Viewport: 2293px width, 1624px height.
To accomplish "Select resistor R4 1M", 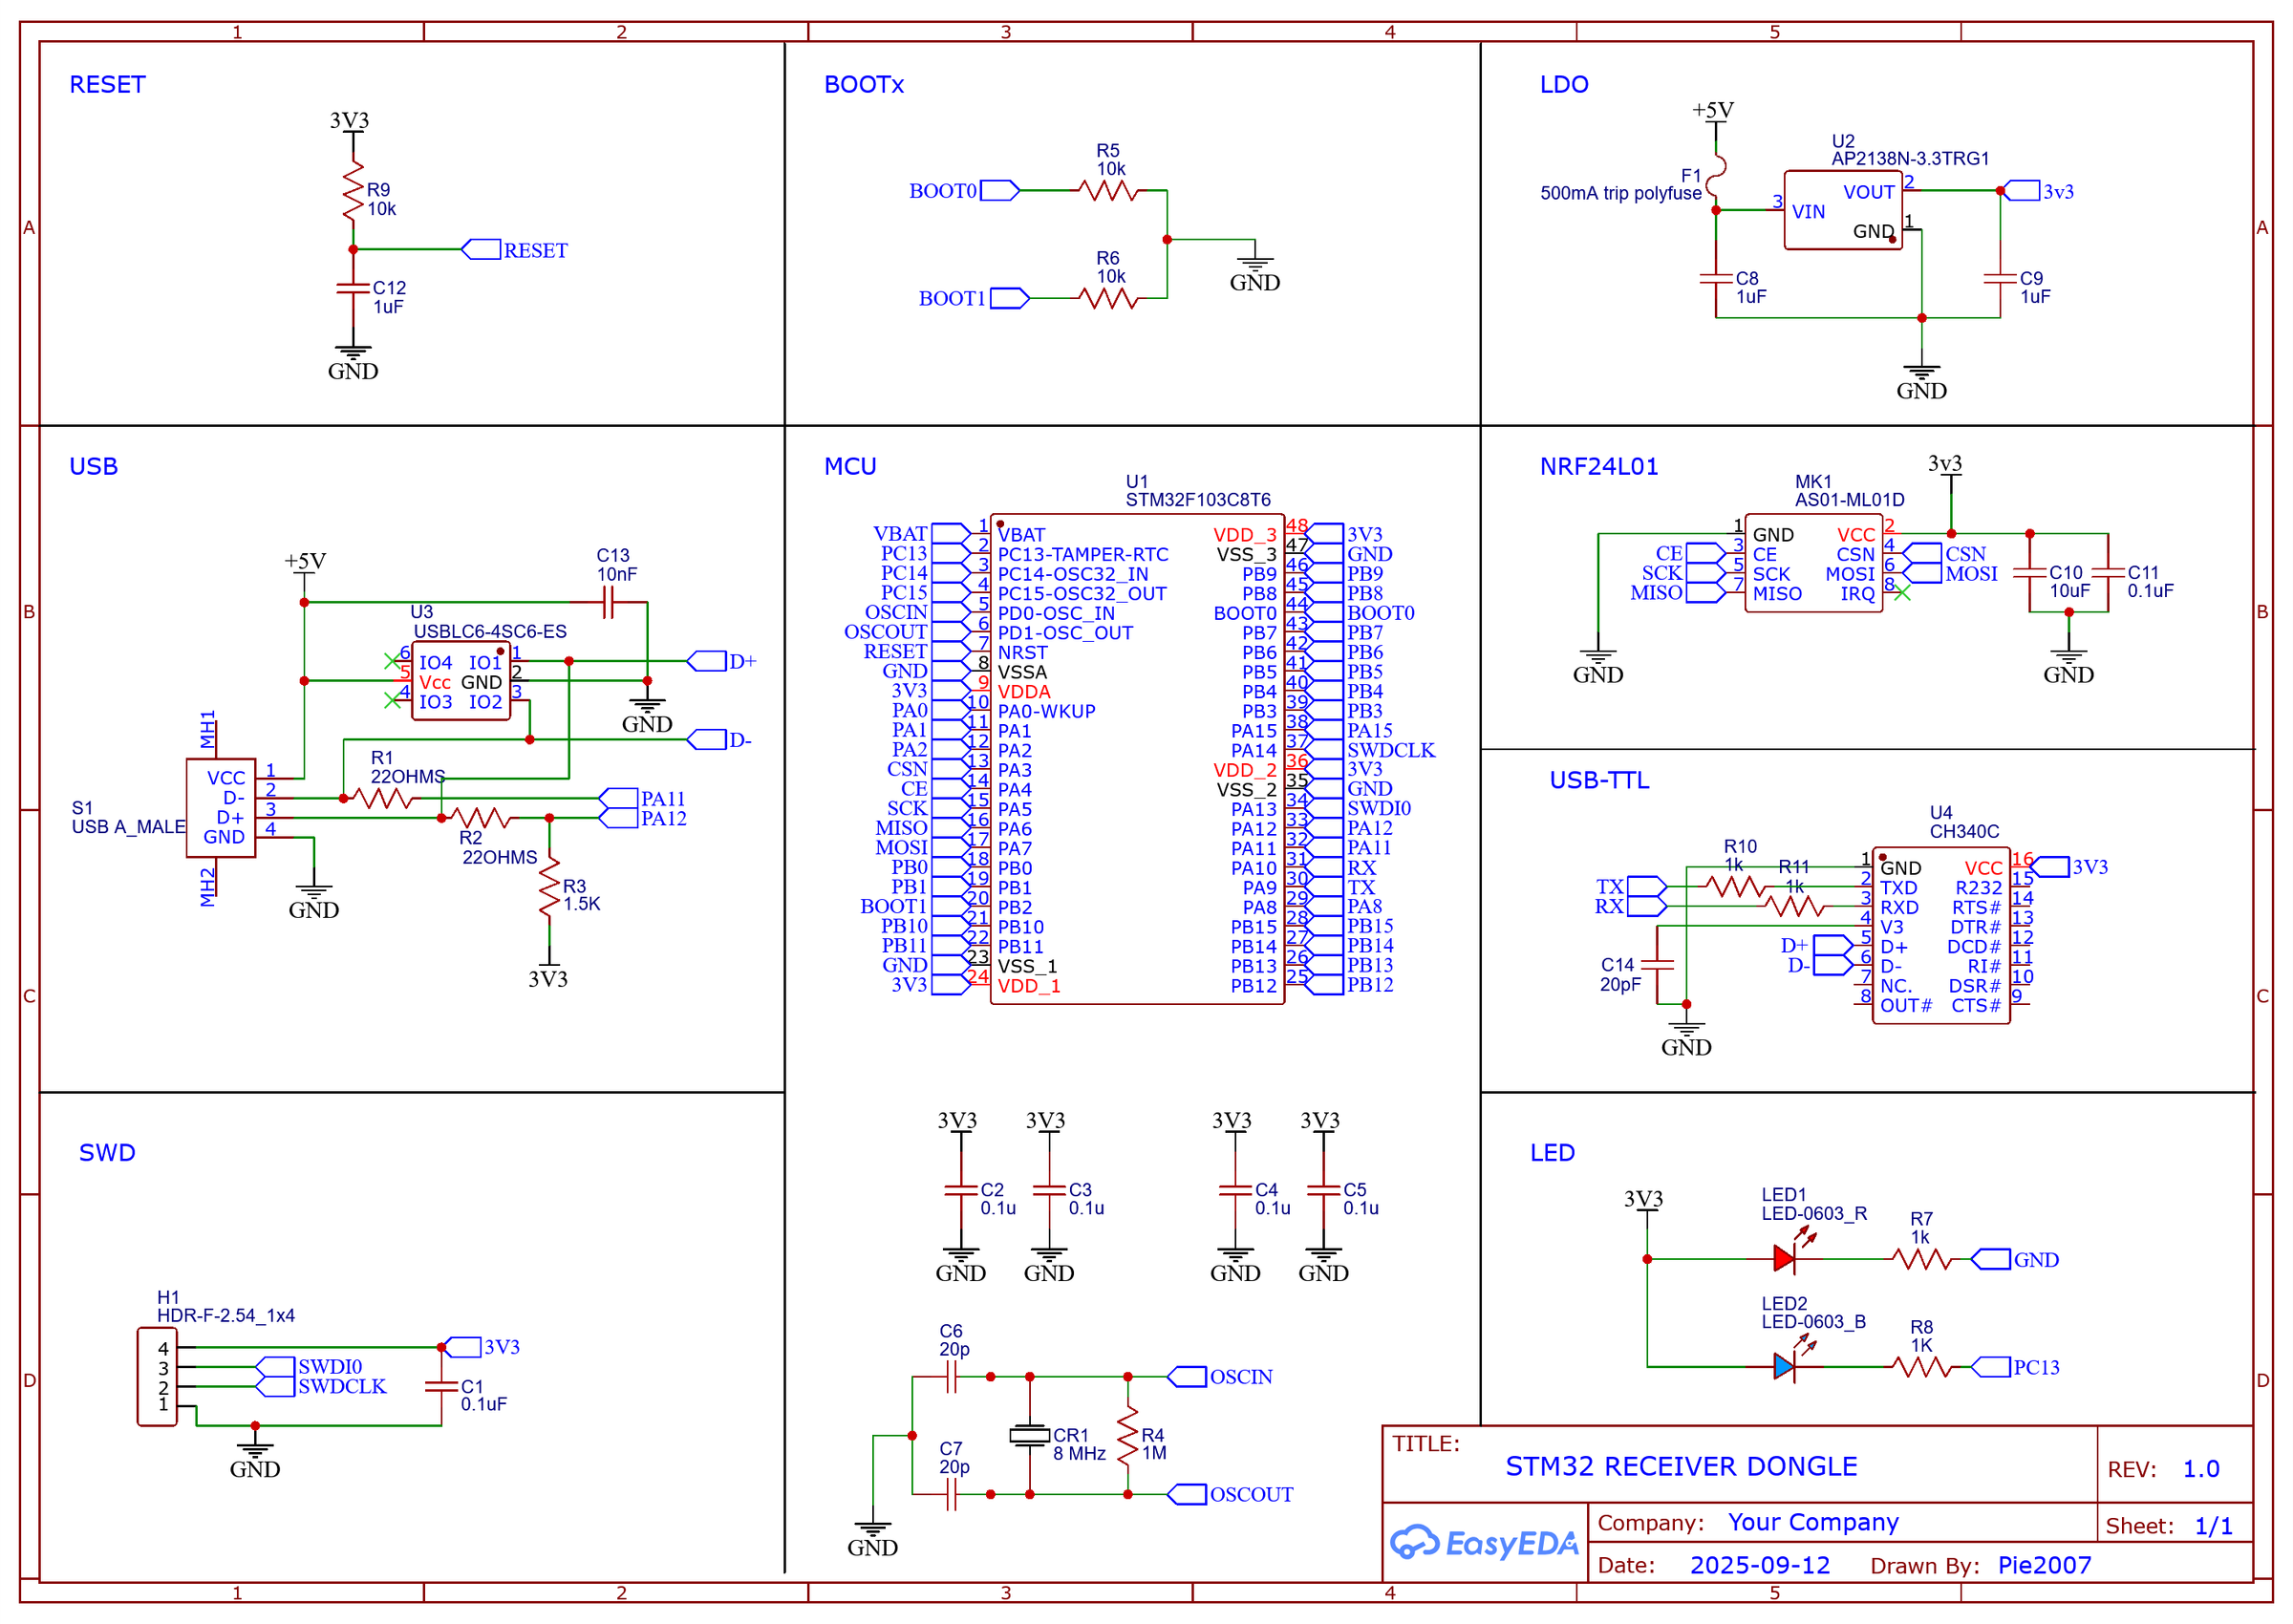I will pos(1127,1436).
